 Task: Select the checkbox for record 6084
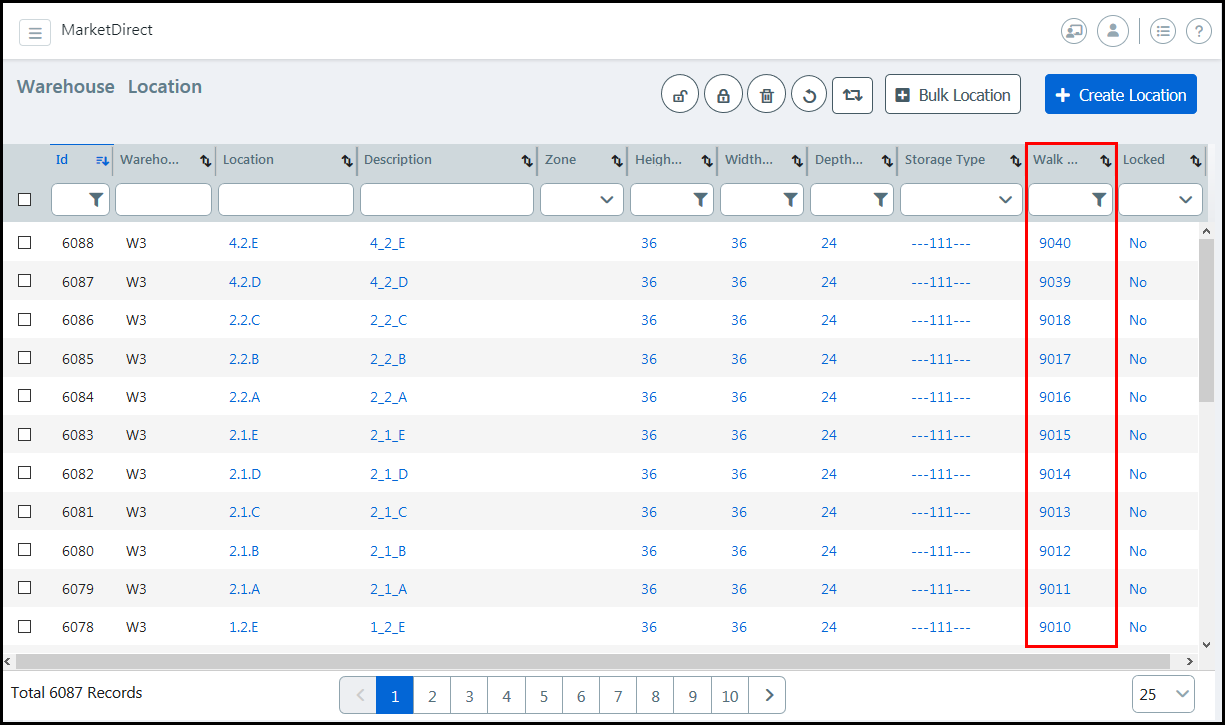point(25,397)
